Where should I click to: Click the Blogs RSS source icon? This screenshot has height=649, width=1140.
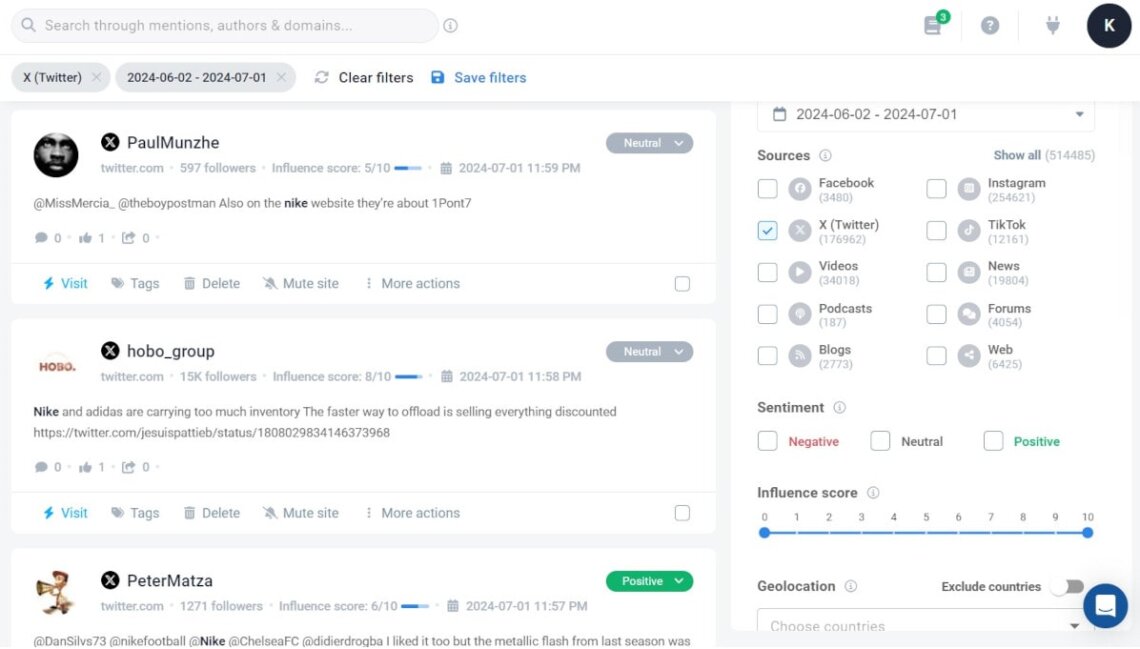coord(800,355)
